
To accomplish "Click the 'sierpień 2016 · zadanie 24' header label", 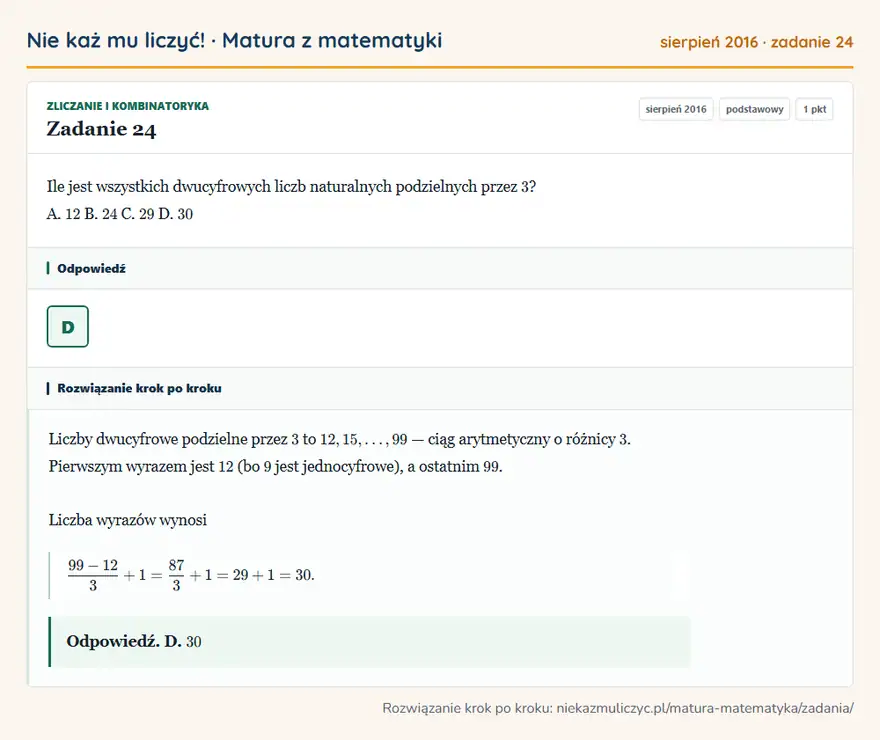I will (x=756, y=42).
